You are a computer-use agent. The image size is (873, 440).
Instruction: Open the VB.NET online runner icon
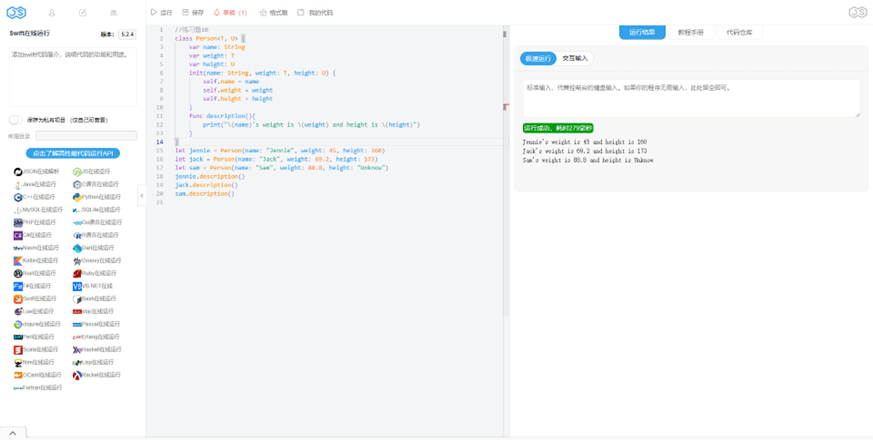click(x=77, y=286)
